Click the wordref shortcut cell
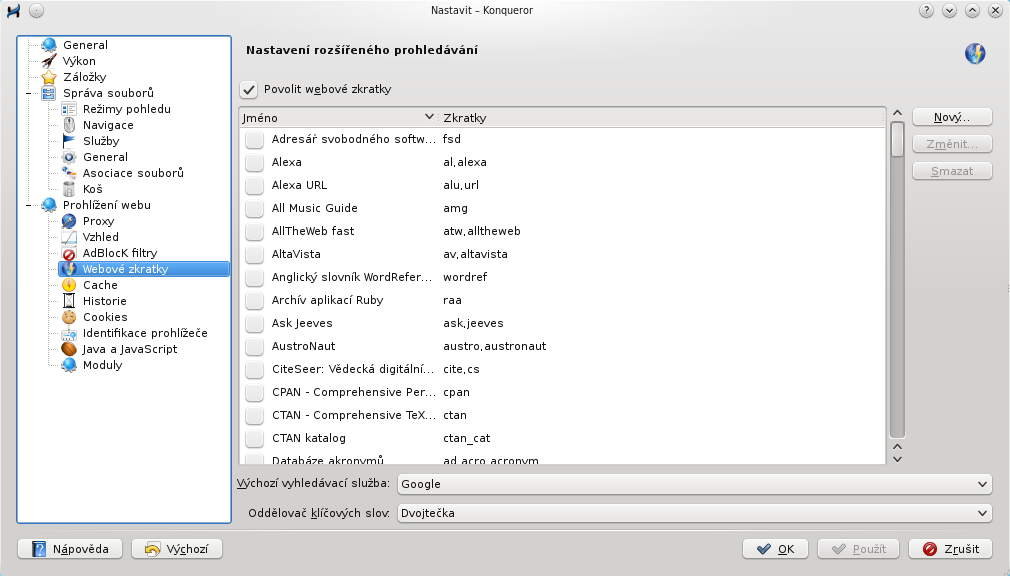1010x576 pixels. pyautogui.click(x=465, y=277)
